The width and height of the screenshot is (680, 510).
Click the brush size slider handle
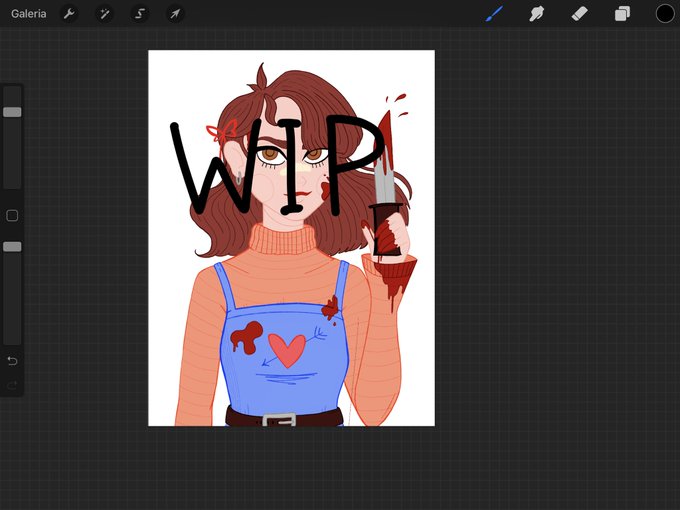point(12,112)
